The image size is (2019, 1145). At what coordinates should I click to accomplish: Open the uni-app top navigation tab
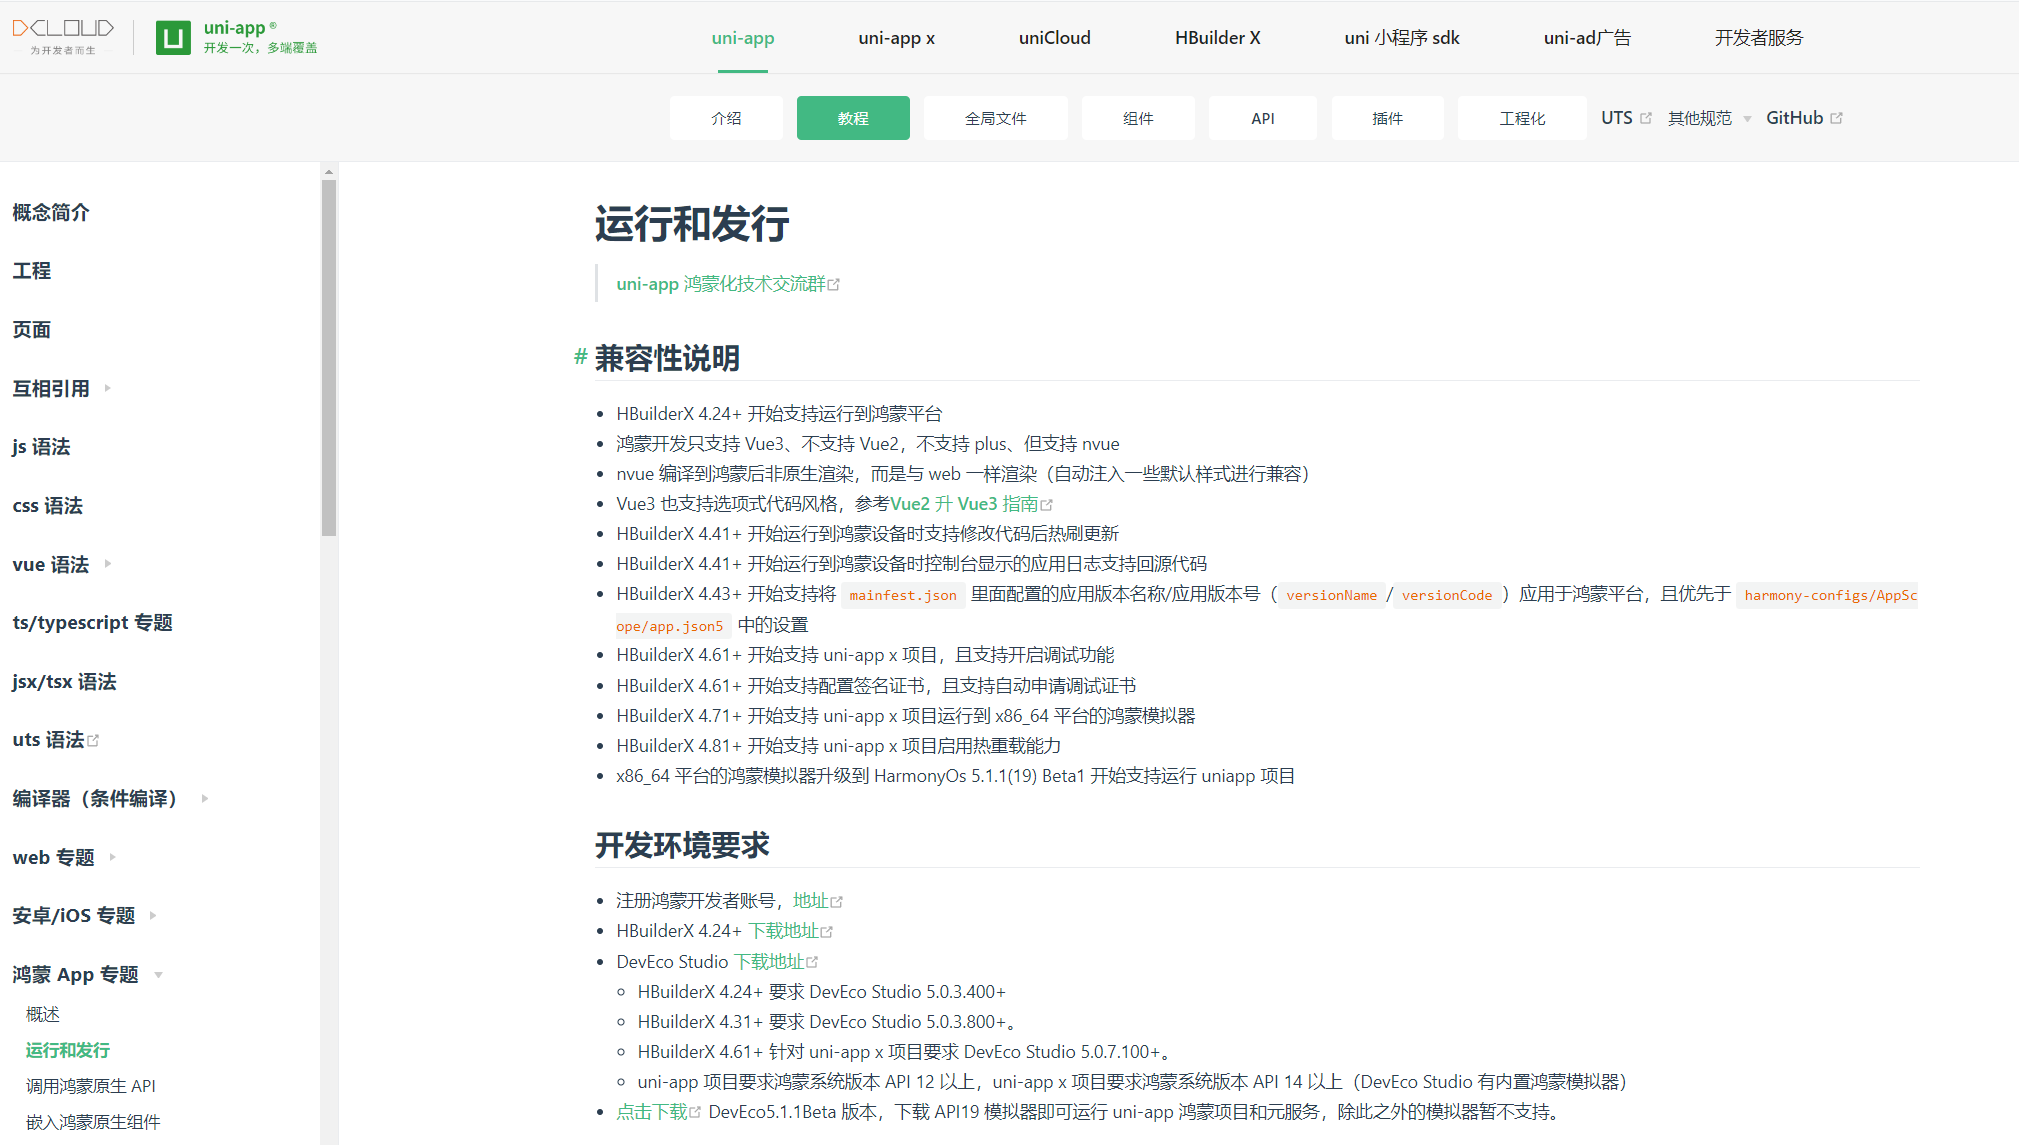click(x=743, y=38)
